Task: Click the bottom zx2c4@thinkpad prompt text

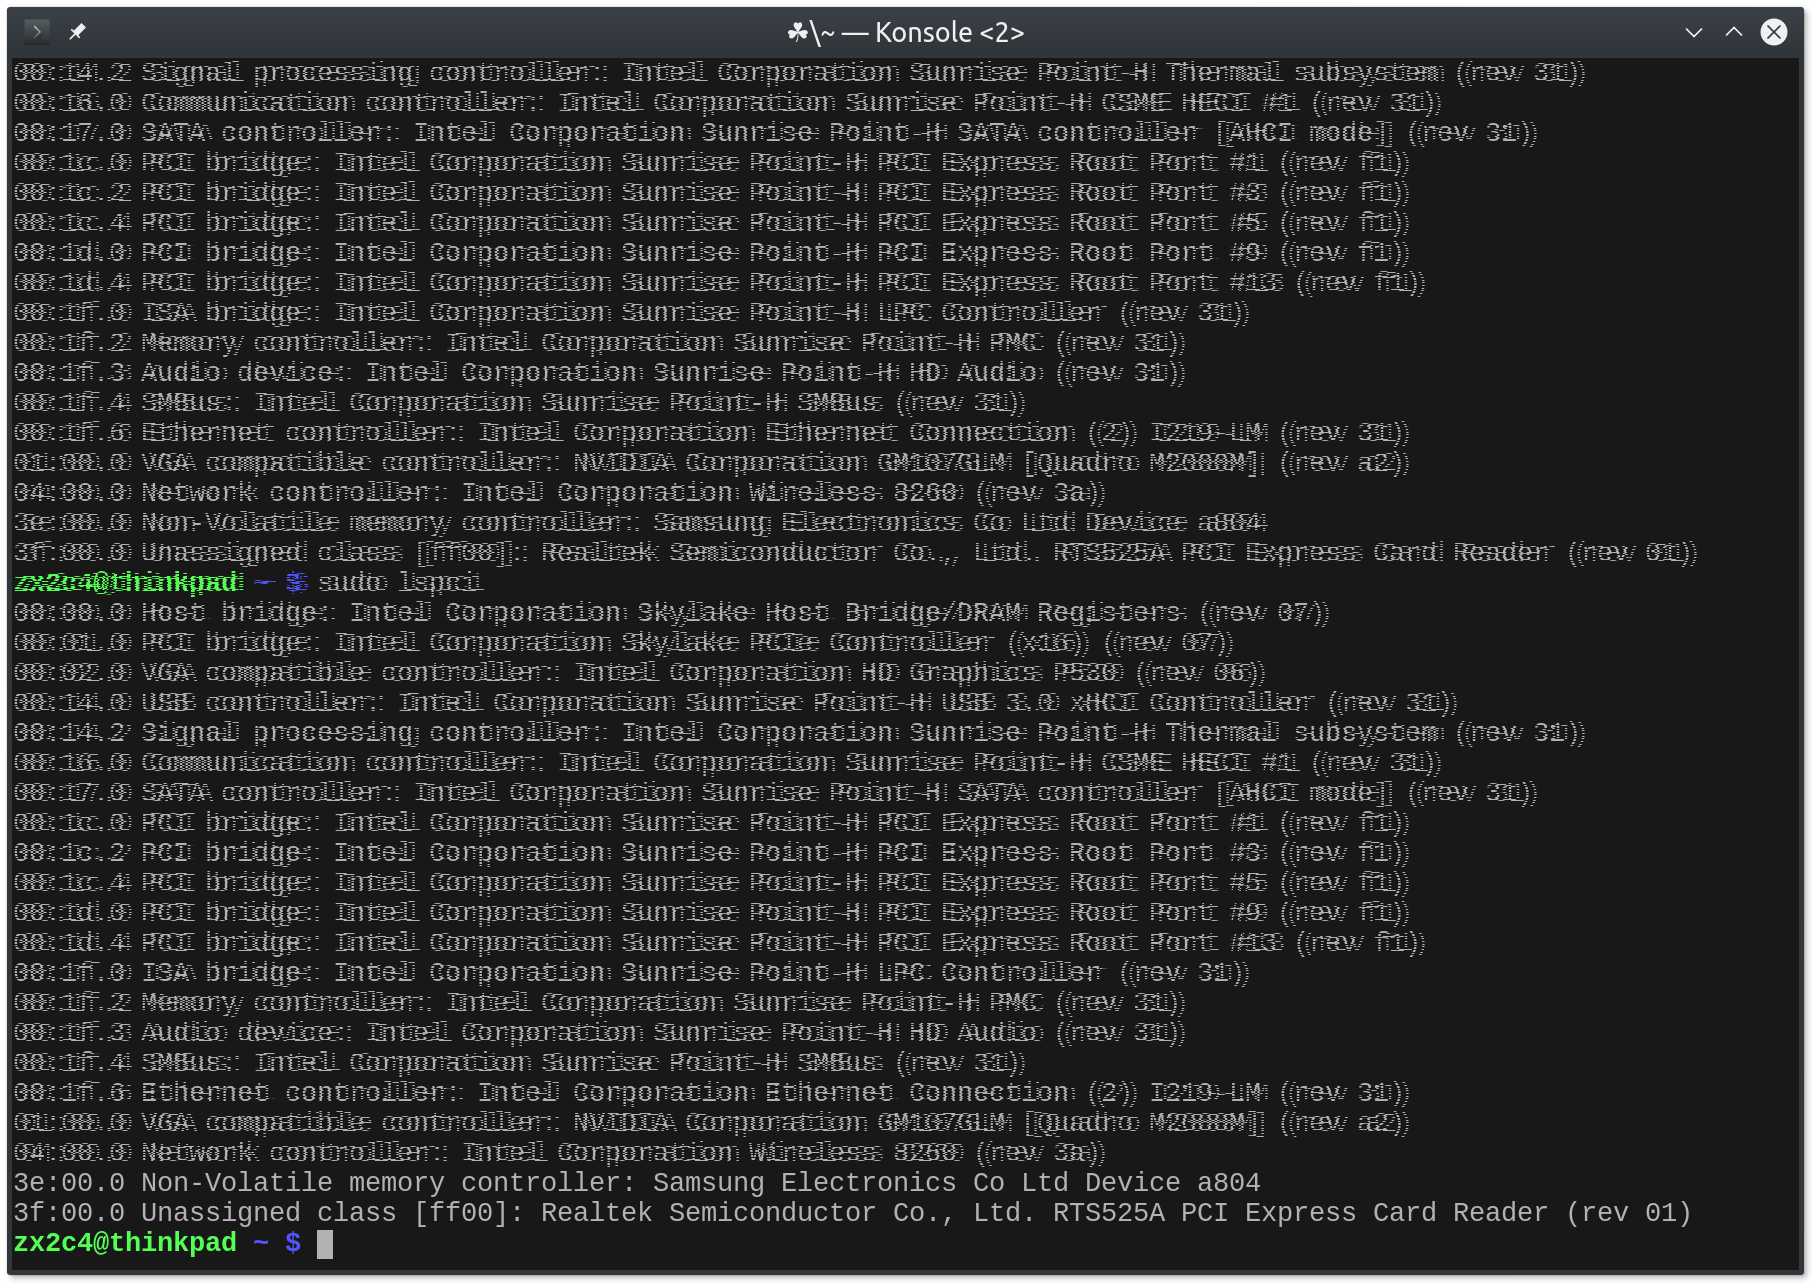Action: click(125, 1243)
